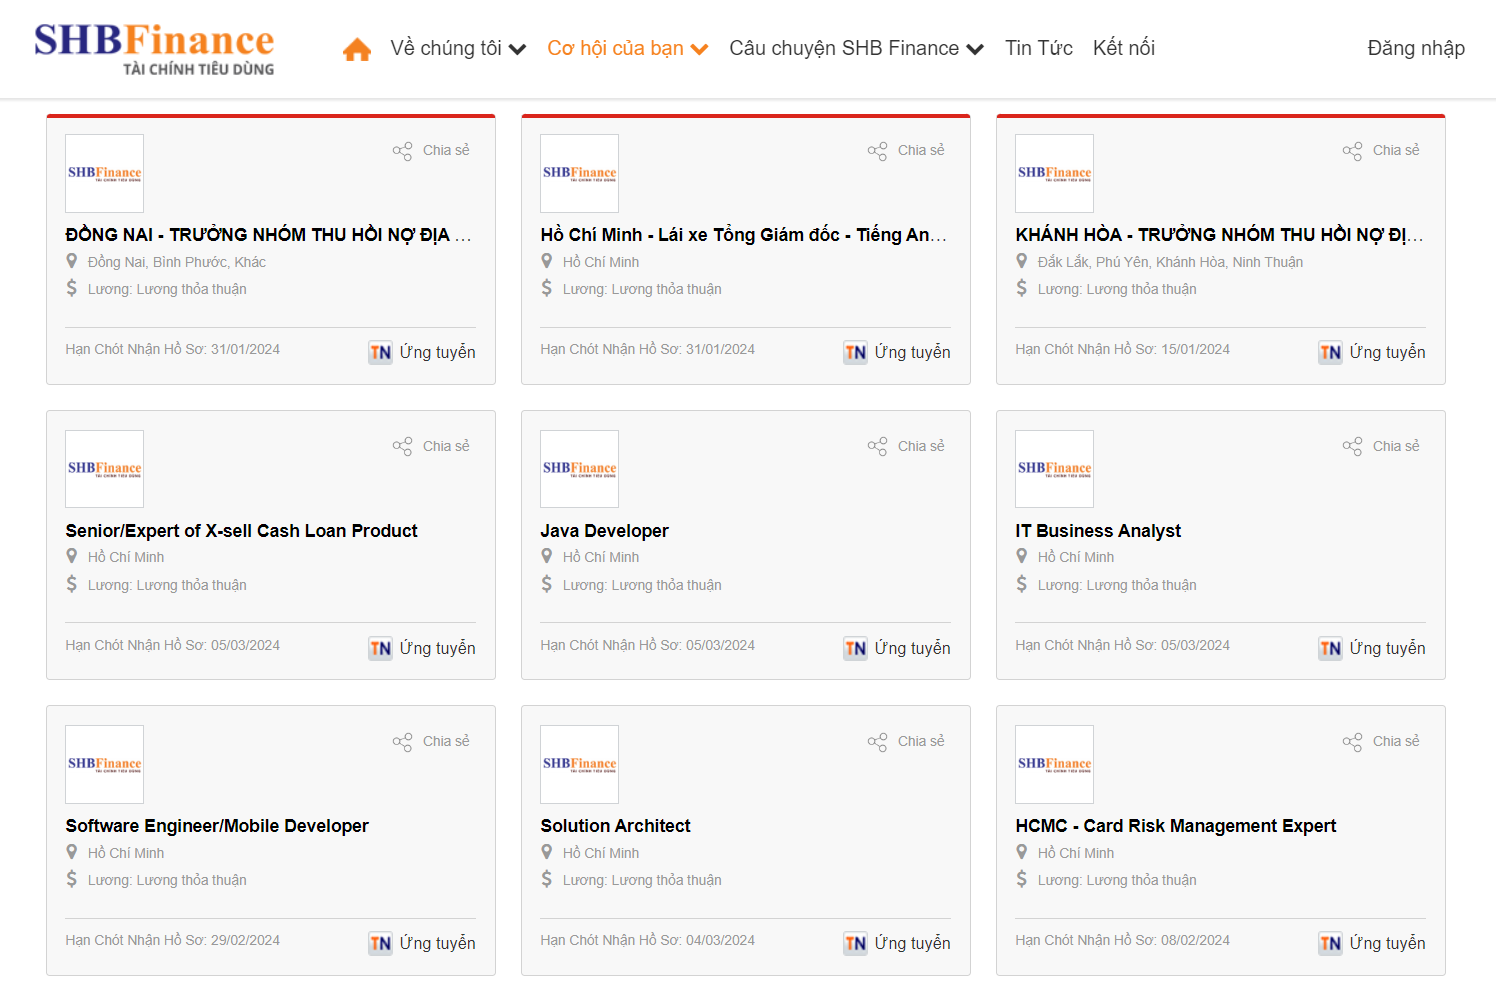Share the Senior/Expert X-sell job

pyautogui.click(x=431, y=446)
